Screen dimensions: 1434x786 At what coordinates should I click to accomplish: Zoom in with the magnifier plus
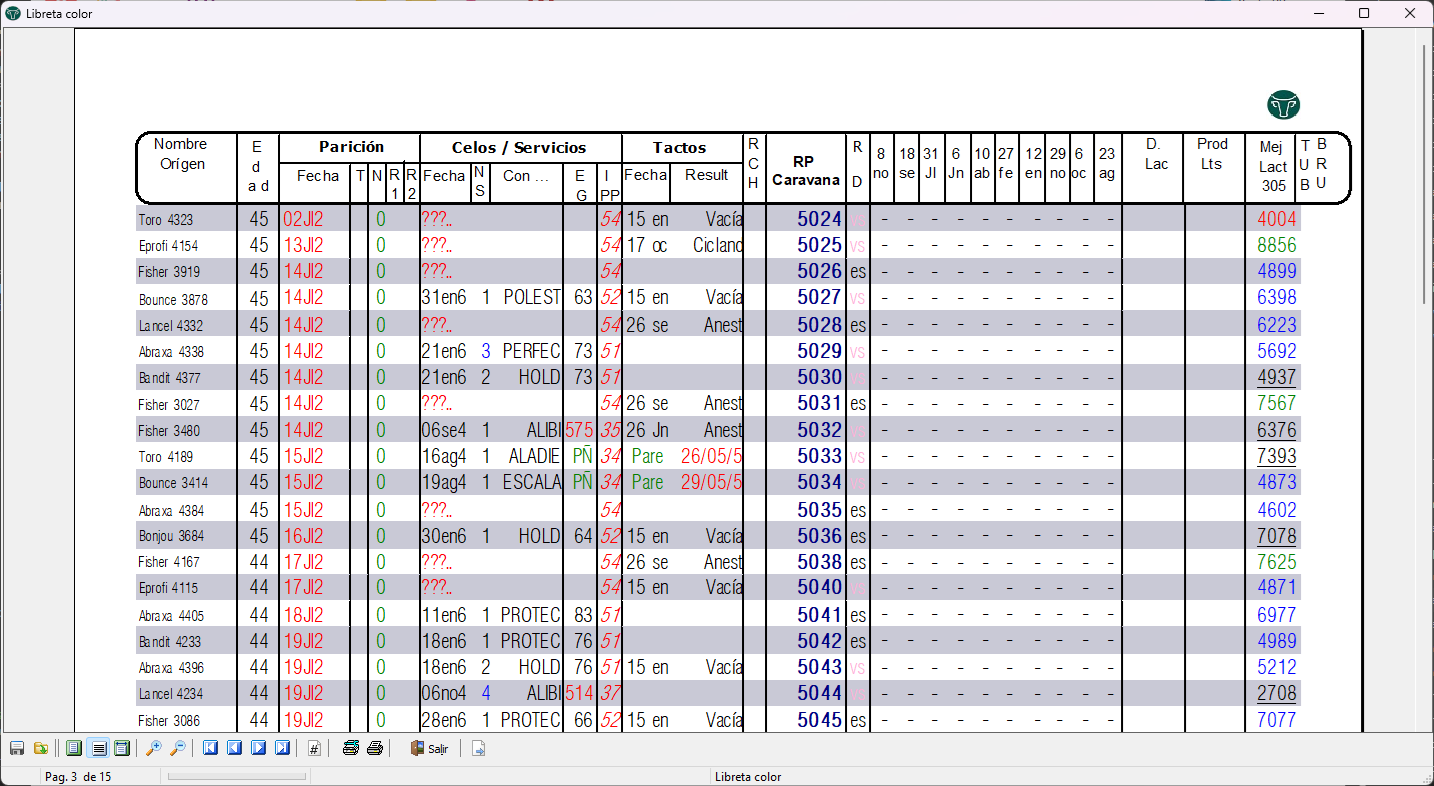[153, 748]
